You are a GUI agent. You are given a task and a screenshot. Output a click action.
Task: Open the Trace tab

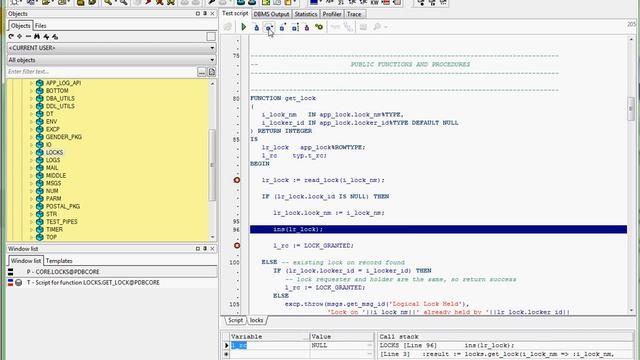click(x=354, y=14)
